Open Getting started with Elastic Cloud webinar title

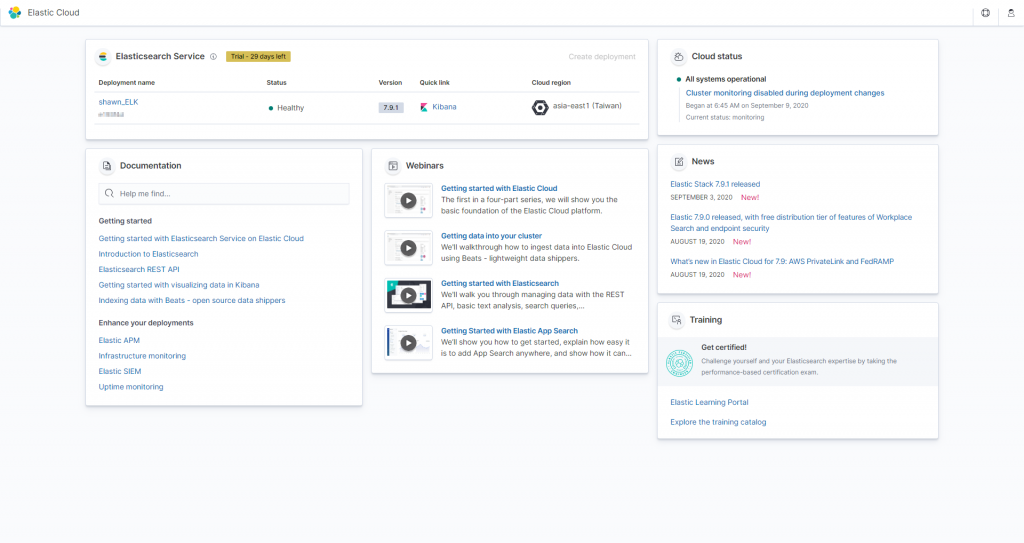click(499, 188)
